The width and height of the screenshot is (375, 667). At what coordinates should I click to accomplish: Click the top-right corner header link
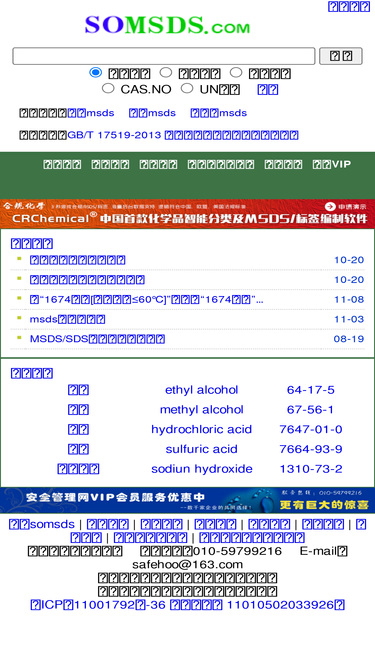pos(349,6)
